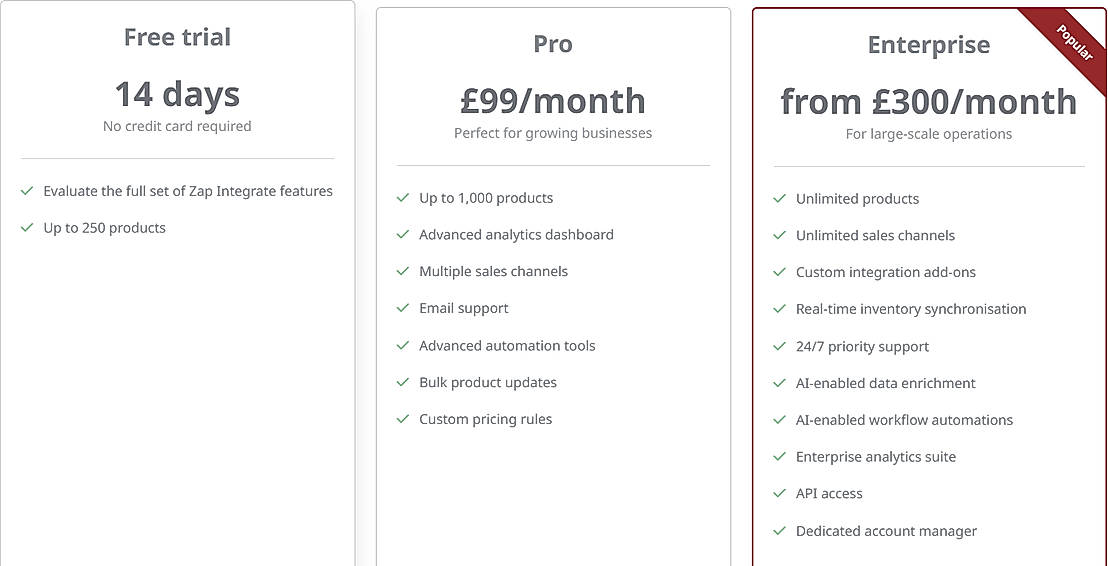
Task: Click the checkmark next to Advanced analytics dashboard
Action: [x=403, y=234]
